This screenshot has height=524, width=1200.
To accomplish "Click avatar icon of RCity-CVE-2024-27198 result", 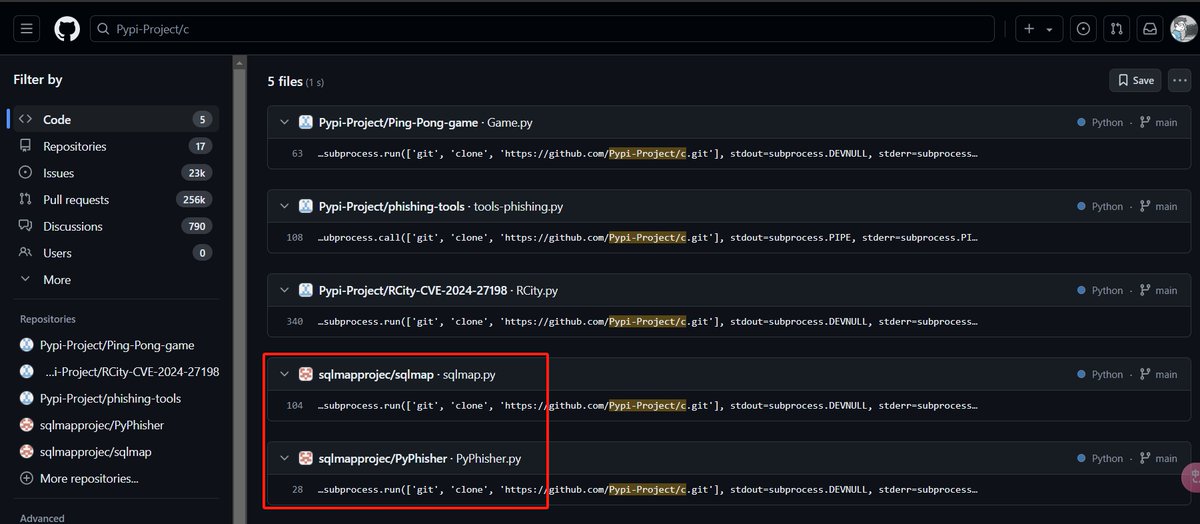I will tap(306, 290).
